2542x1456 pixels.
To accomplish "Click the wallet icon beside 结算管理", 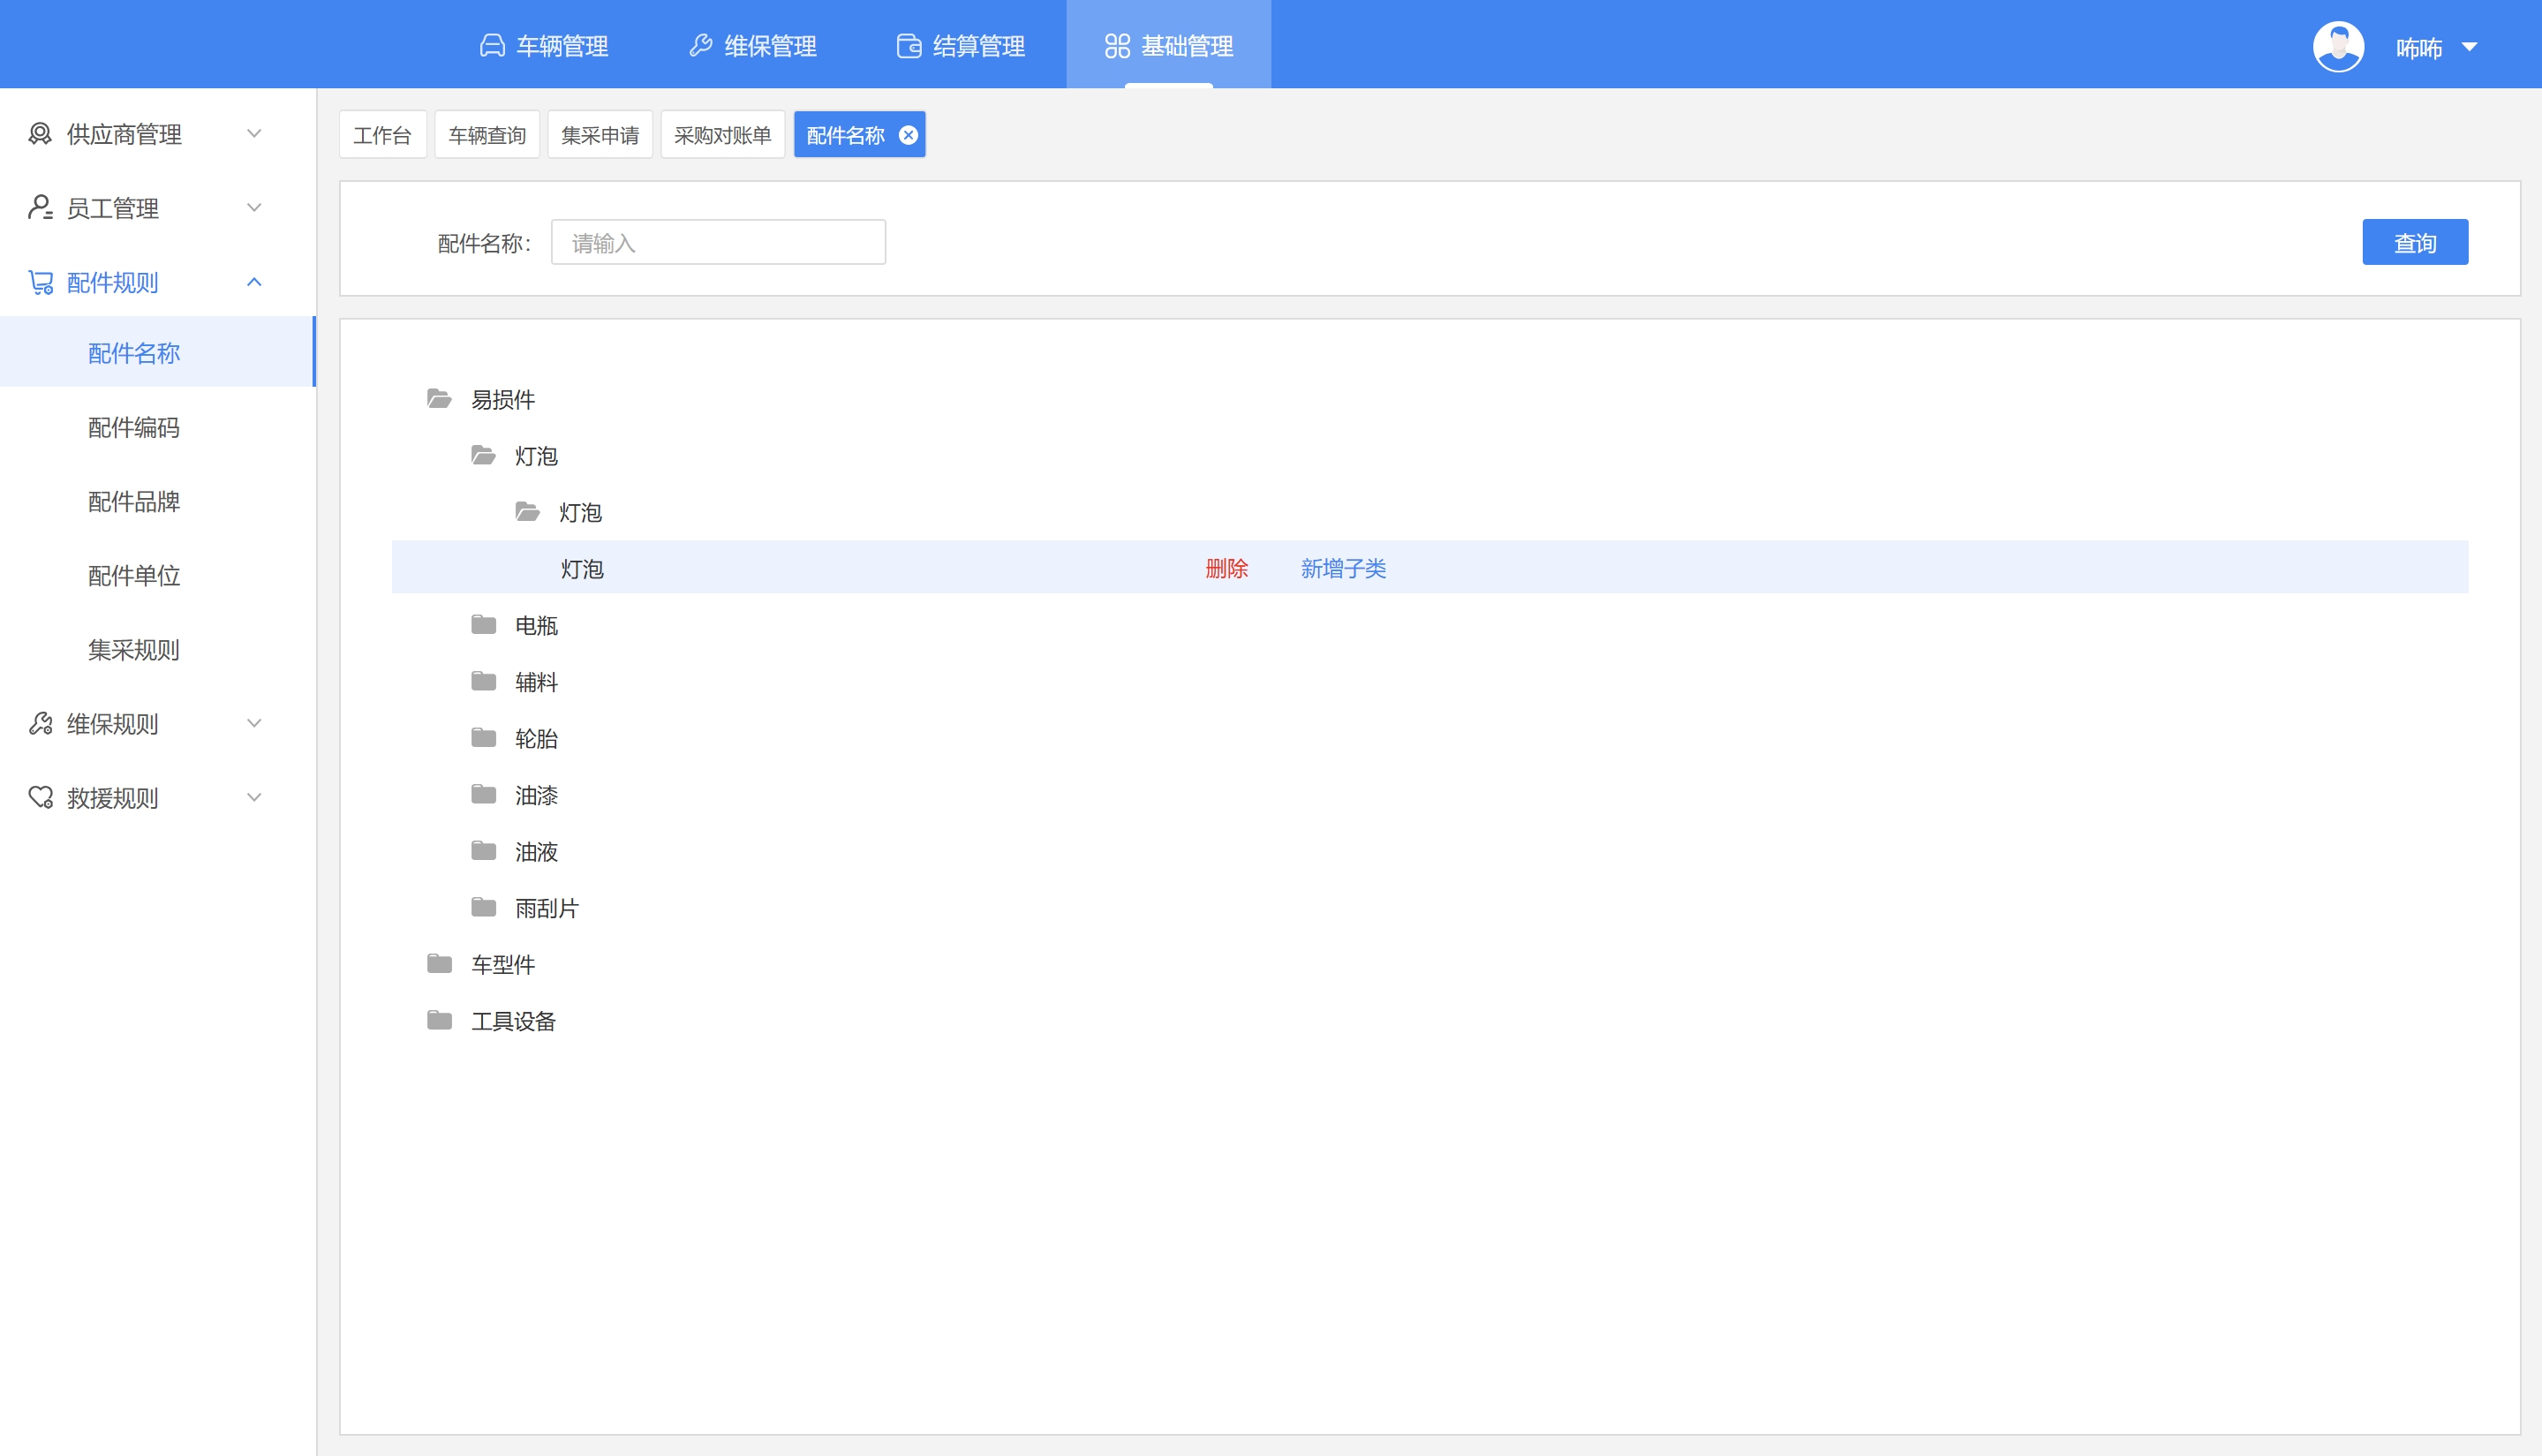I will pos(908,46).
